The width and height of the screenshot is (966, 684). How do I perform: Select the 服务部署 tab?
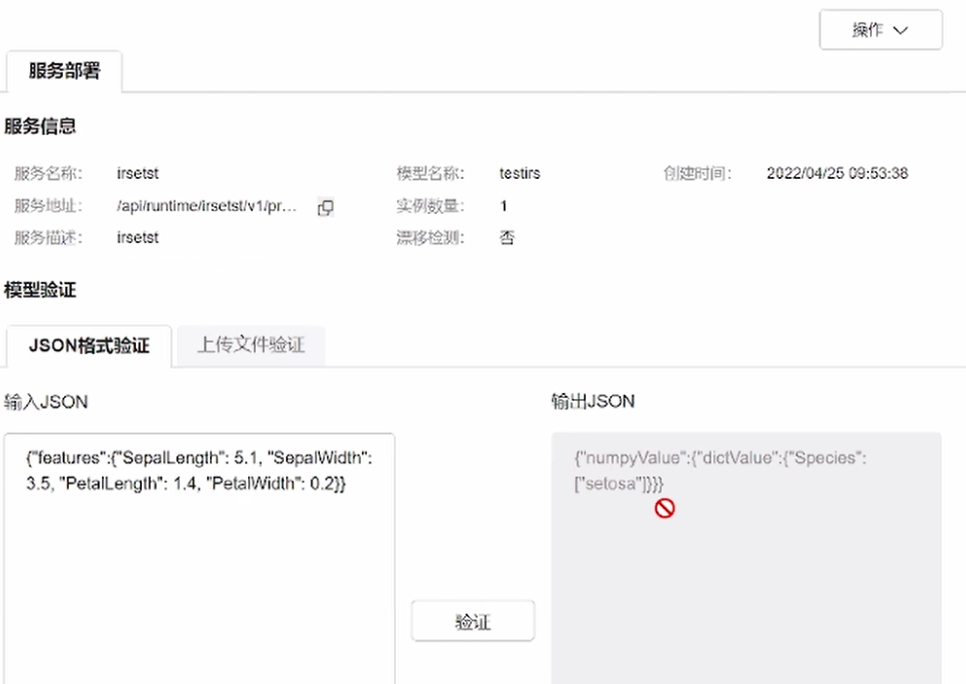pos(64,72)
